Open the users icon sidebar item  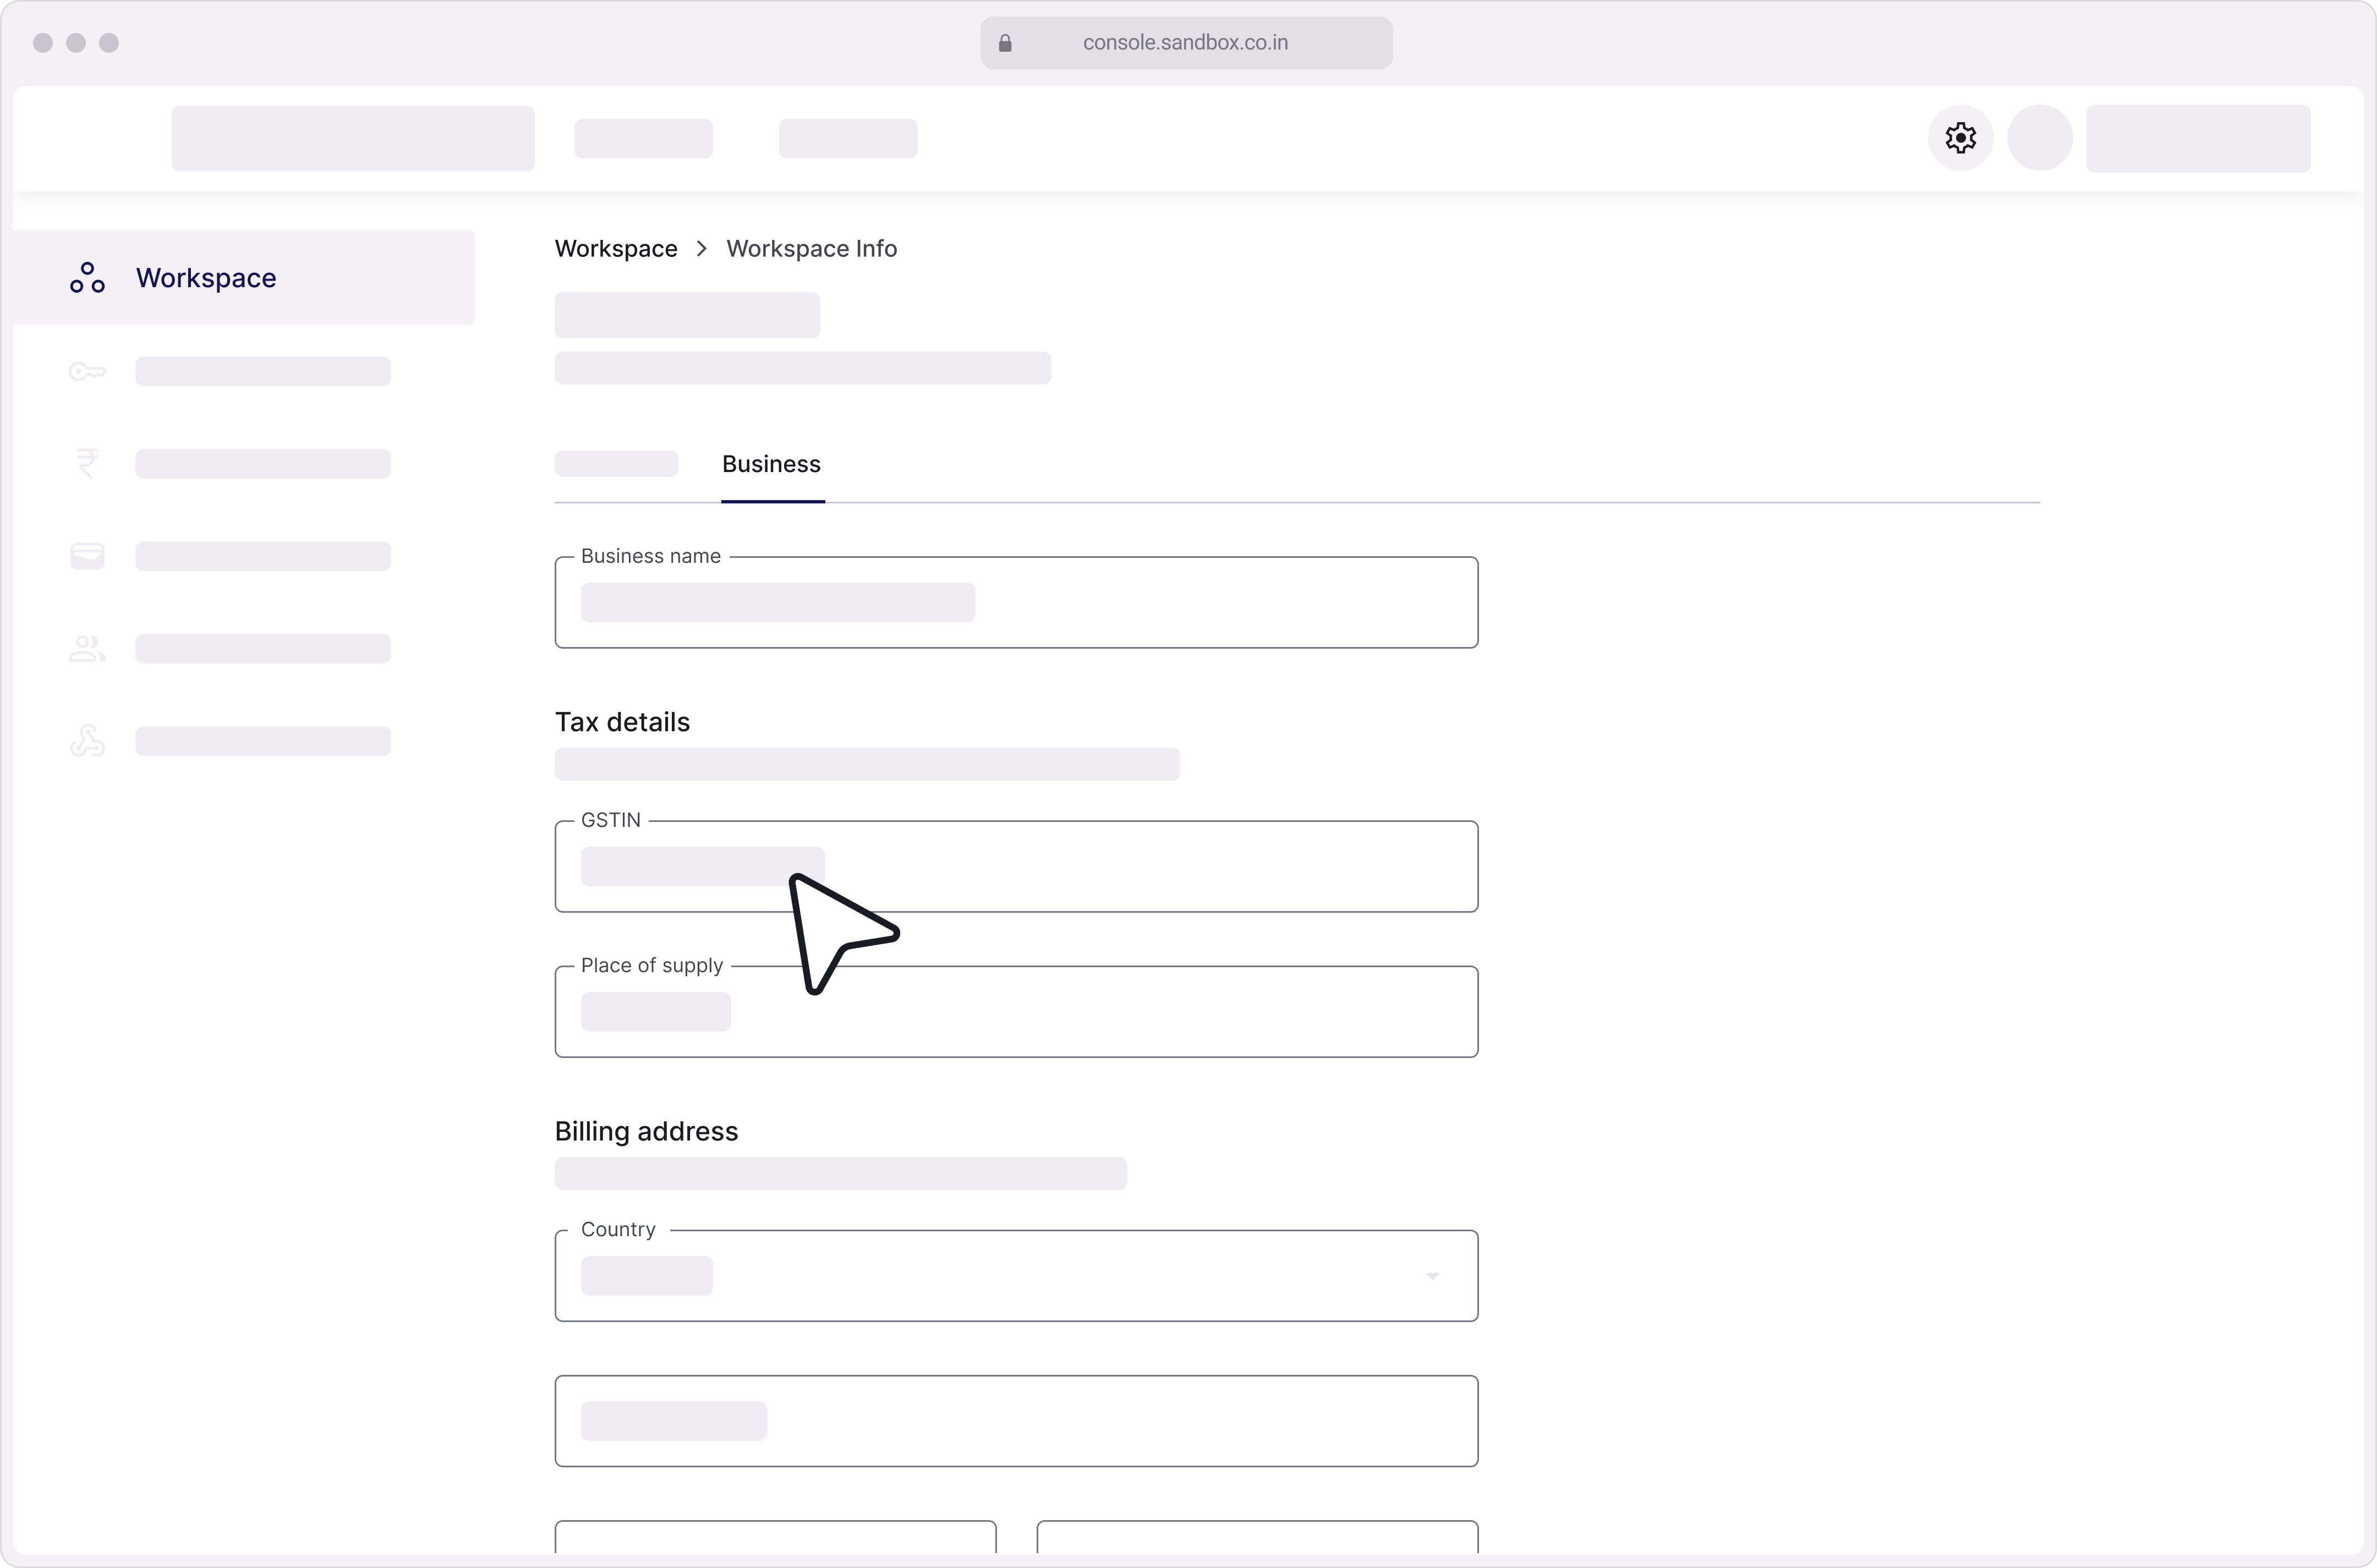tap(87, 649)
